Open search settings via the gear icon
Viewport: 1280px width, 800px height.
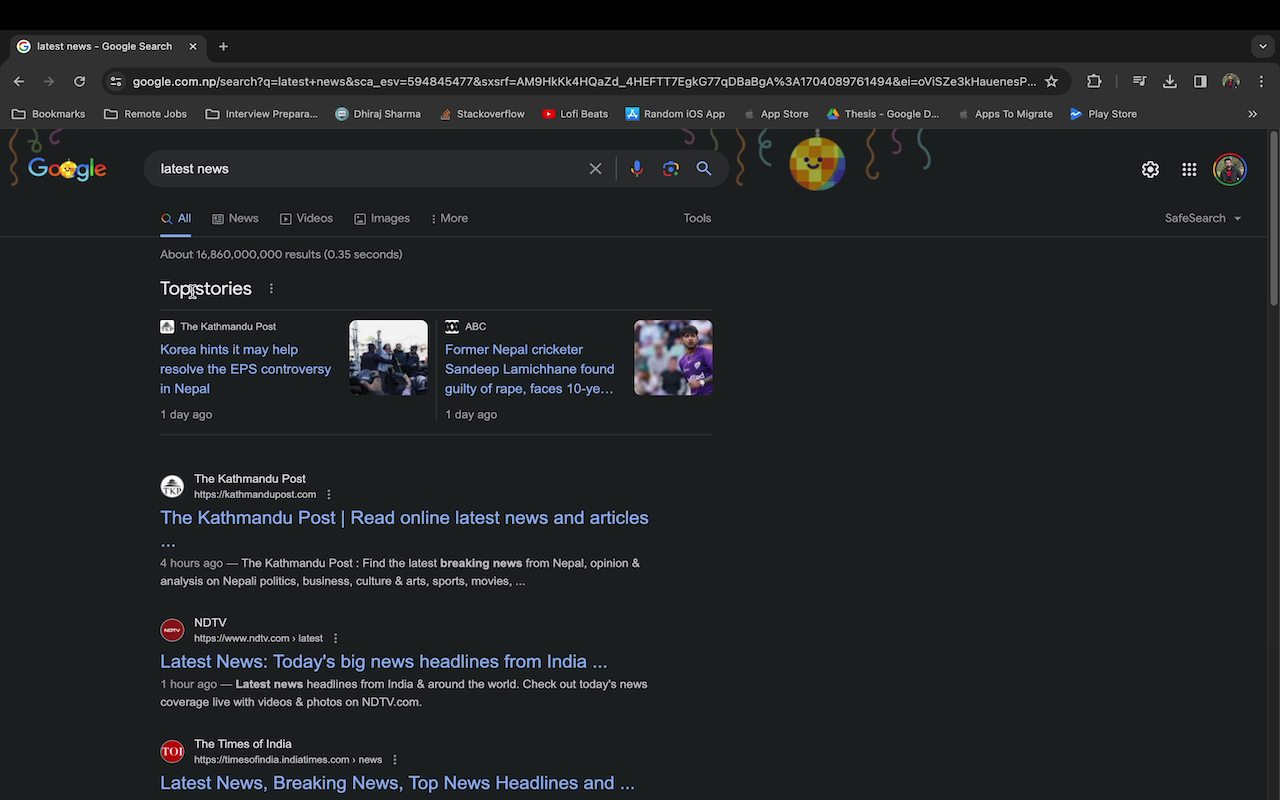click(x=1150, y=169)
